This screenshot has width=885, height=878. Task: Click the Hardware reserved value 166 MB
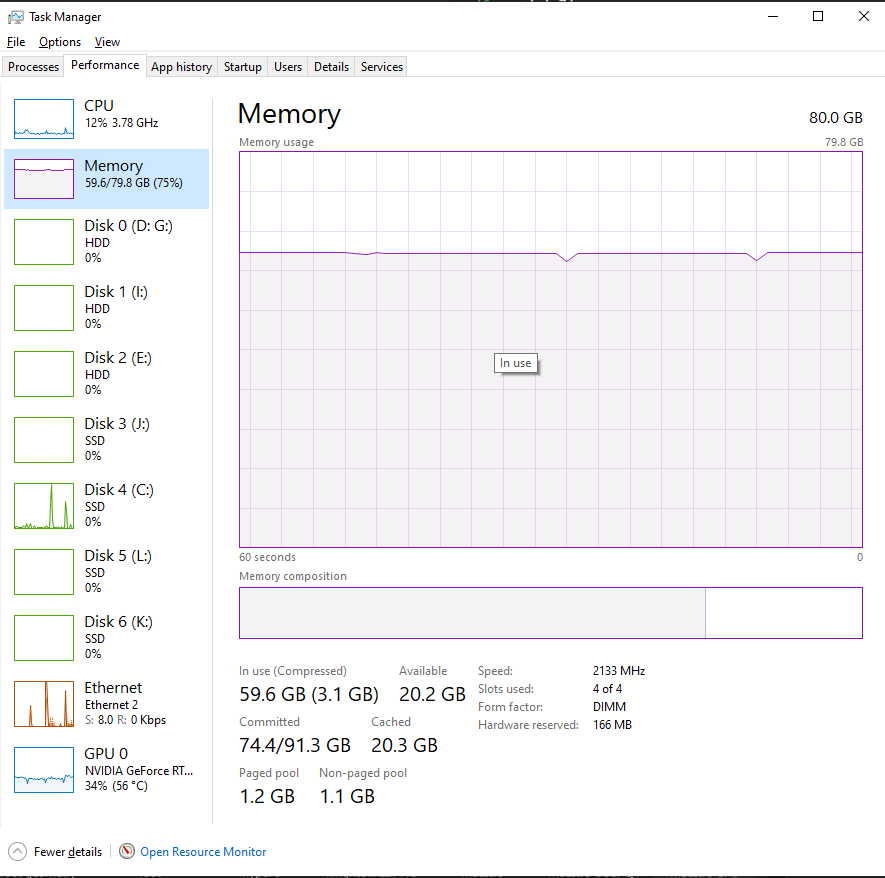click(x=612, y=725)
